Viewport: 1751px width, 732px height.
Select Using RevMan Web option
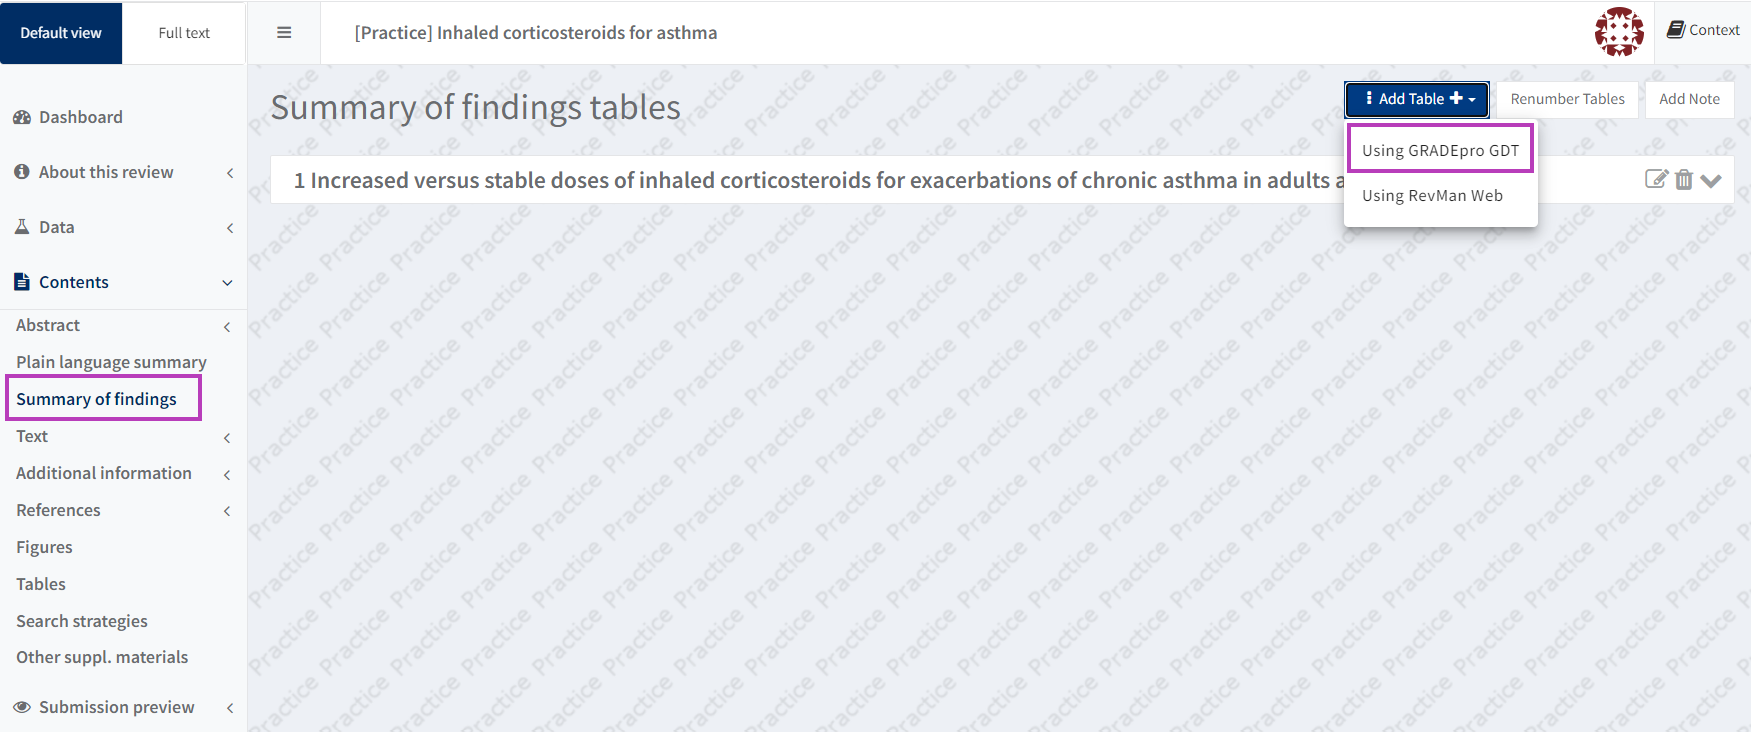[1432, 196]
